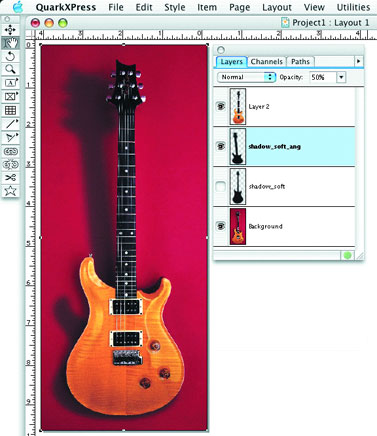Click the guitar picture box on page
This screenshot has height=436, width=377.
point(124,237)
